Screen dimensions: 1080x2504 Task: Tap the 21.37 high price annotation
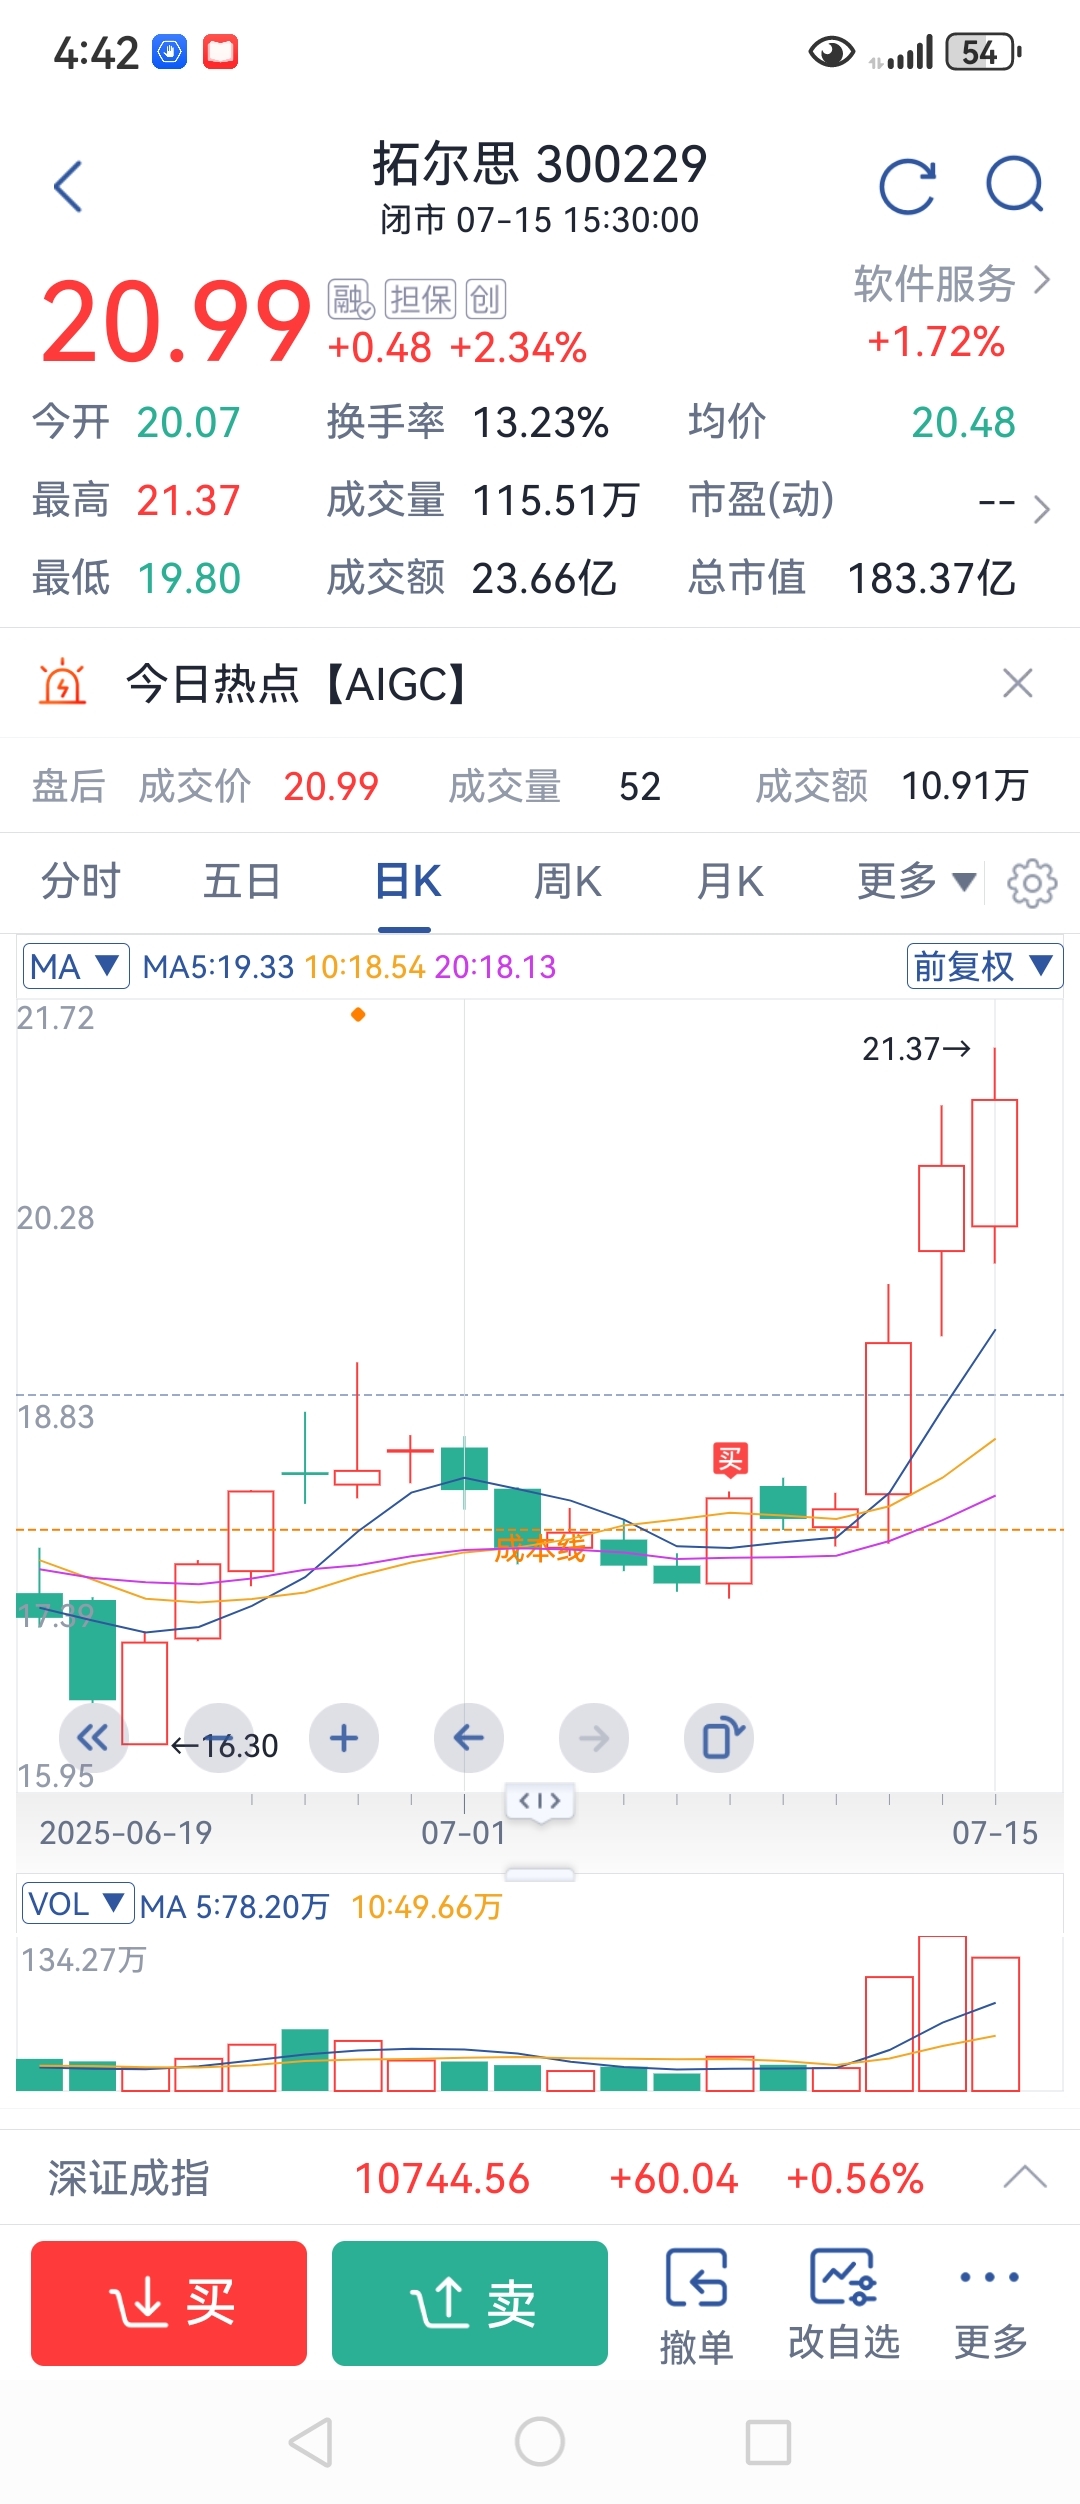pos(916,1048)
